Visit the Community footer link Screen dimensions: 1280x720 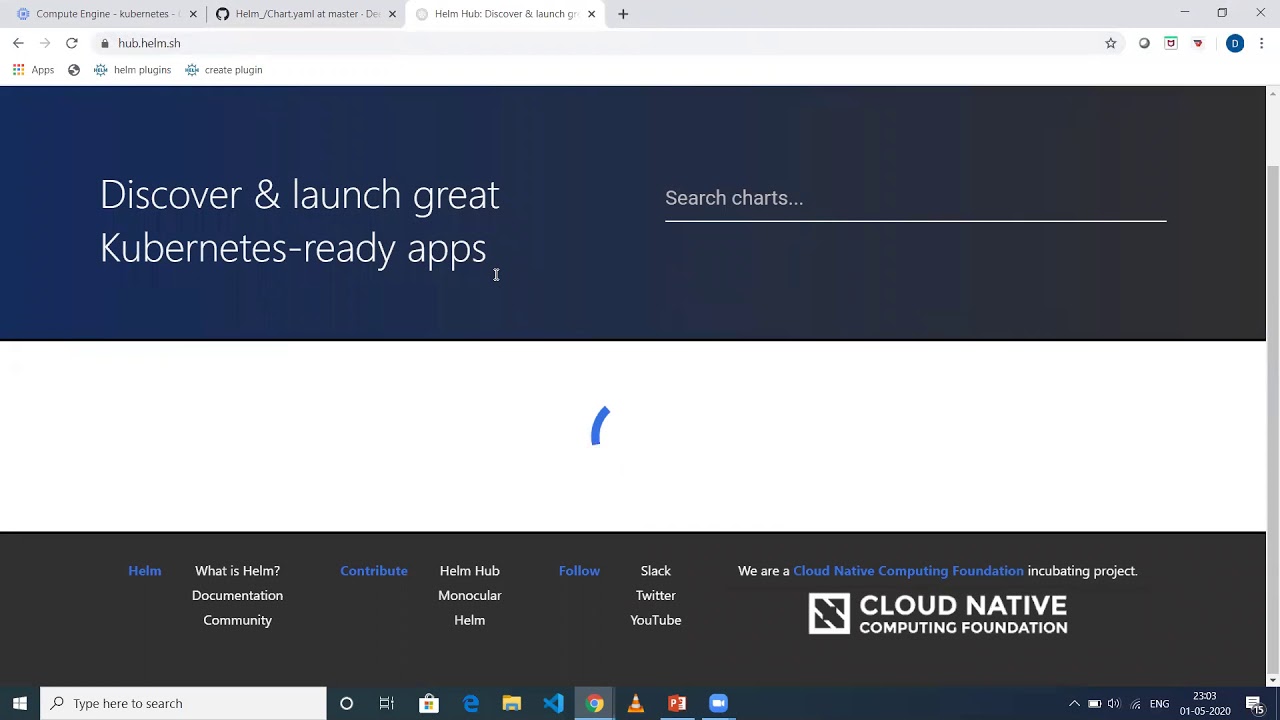237,620
